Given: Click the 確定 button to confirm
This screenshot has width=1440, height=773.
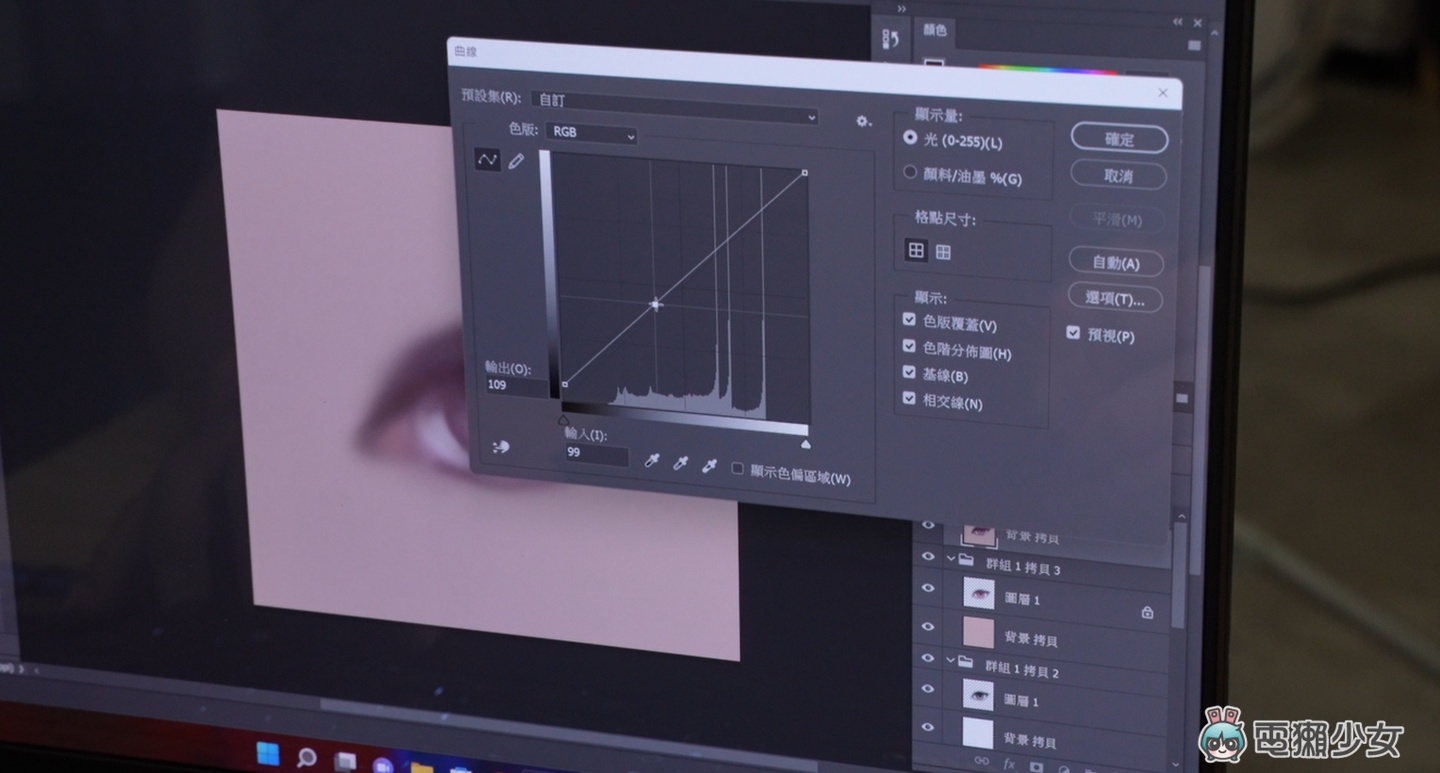Looking at the screenshot, I should pos(1117,139).
